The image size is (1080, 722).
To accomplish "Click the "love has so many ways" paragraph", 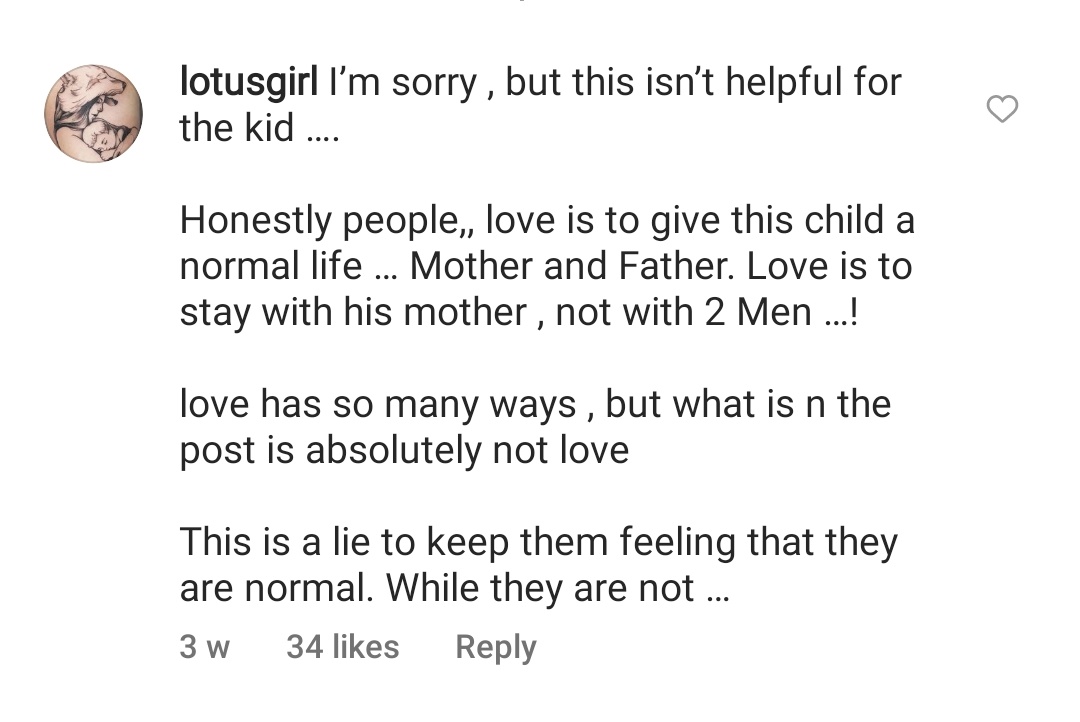I will (535, 427).
